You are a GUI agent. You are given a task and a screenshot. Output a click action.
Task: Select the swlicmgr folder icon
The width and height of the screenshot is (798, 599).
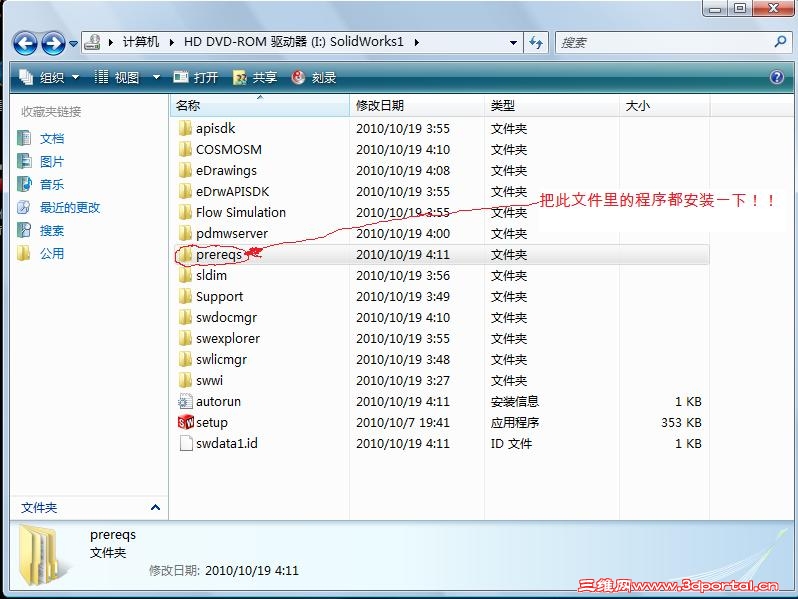coord(185,359)
